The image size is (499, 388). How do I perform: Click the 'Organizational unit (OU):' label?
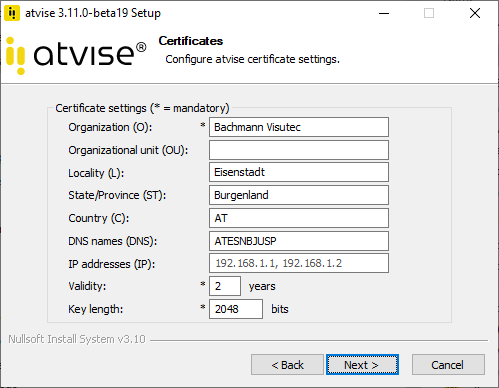coord(128,150)
